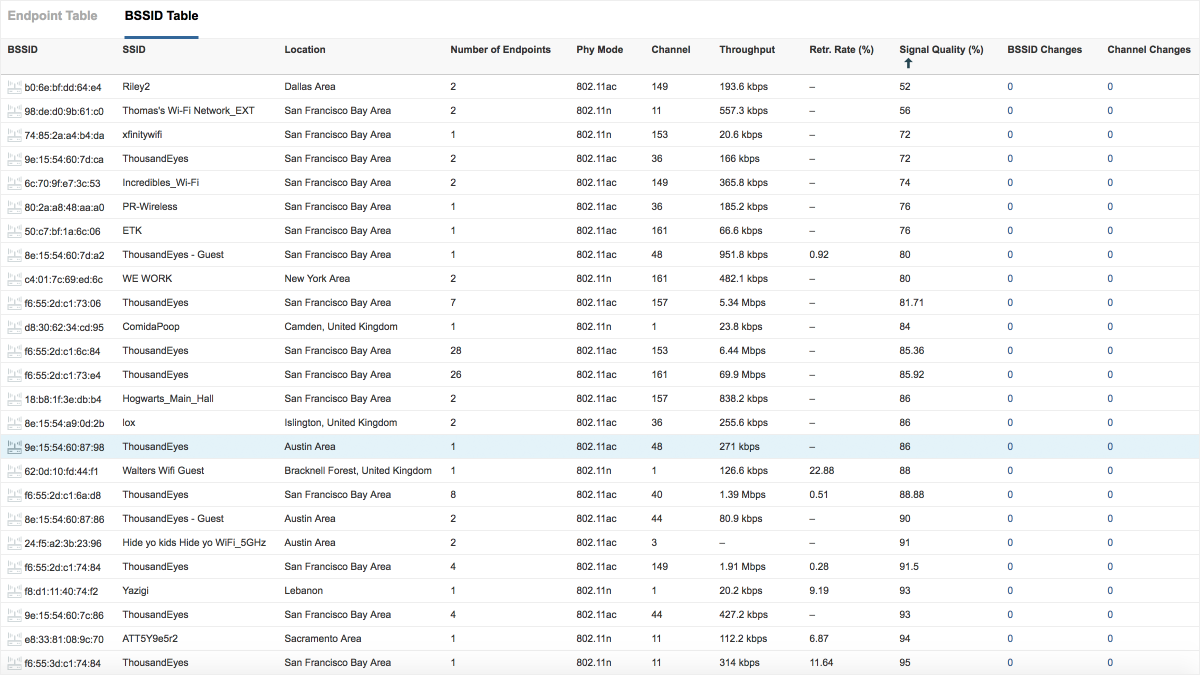The width and height of the screenshot is (1200, 675).
Task: Click the icon next to BSSID c4:01:7c:69:ed:6c
Action: click(14, 279)
